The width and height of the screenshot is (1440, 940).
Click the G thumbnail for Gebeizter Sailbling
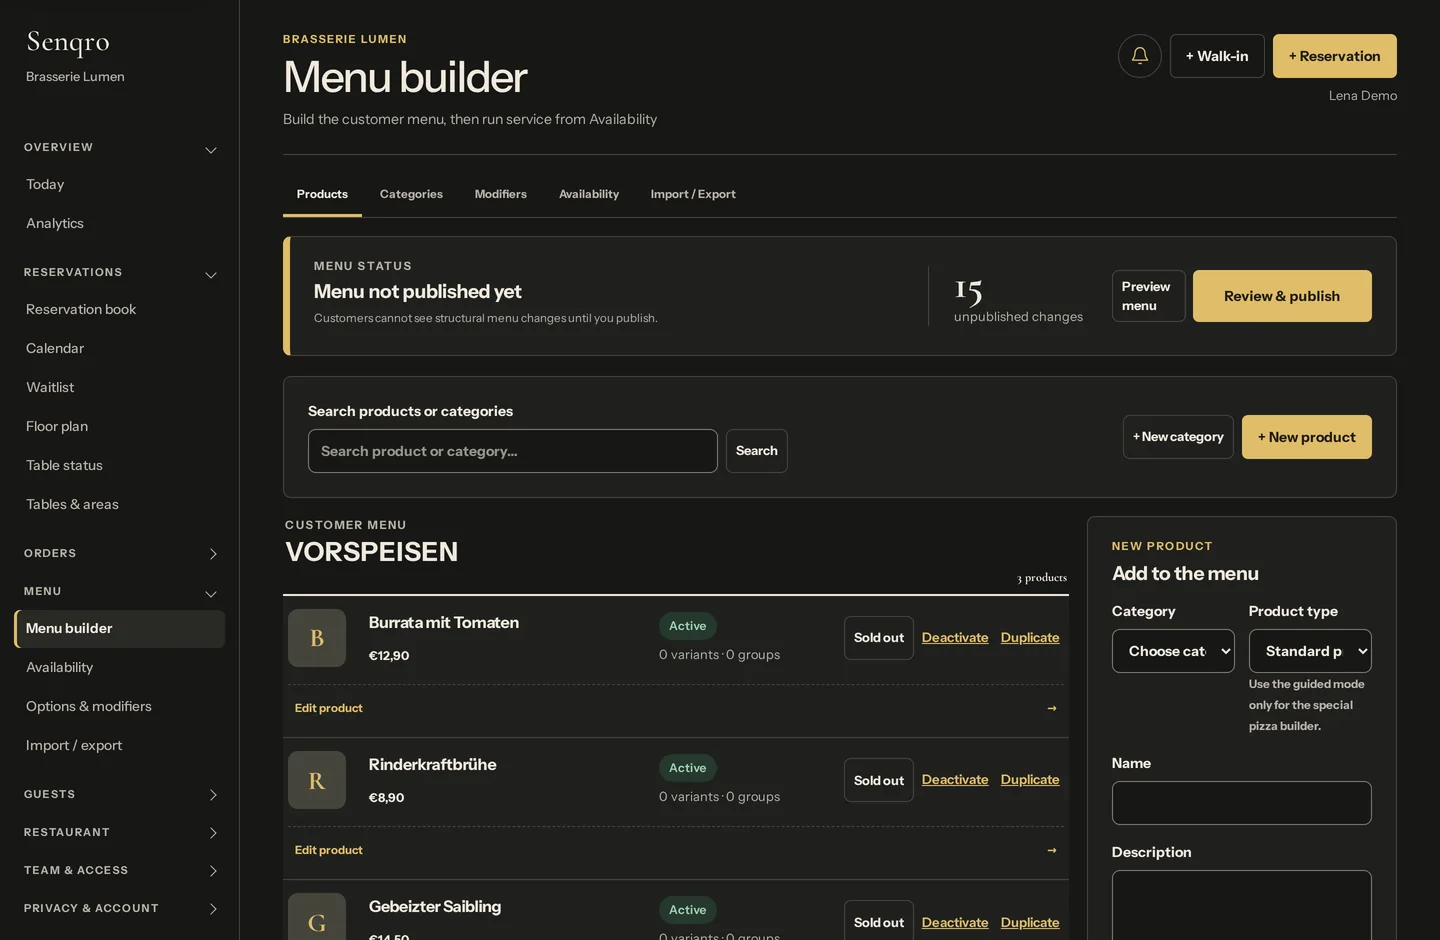point(317,917)
